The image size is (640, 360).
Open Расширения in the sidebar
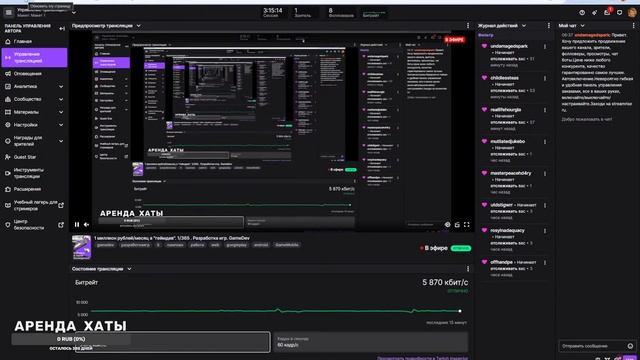34,189
